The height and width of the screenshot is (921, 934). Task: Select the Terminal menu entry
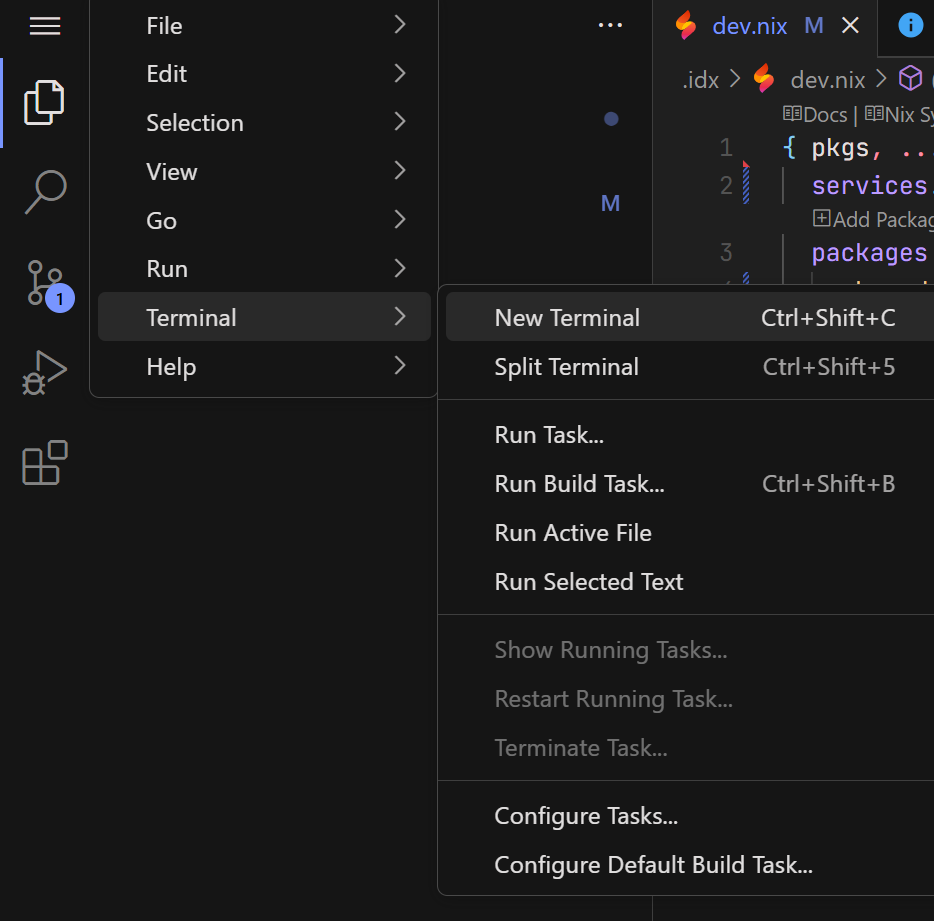click(264, 317)
